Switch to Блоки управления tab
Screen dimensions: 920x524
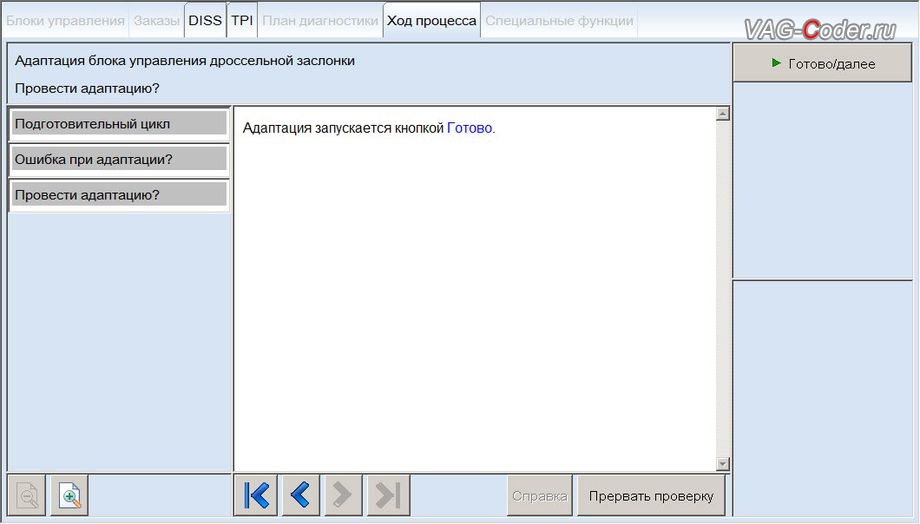(65, 21)
